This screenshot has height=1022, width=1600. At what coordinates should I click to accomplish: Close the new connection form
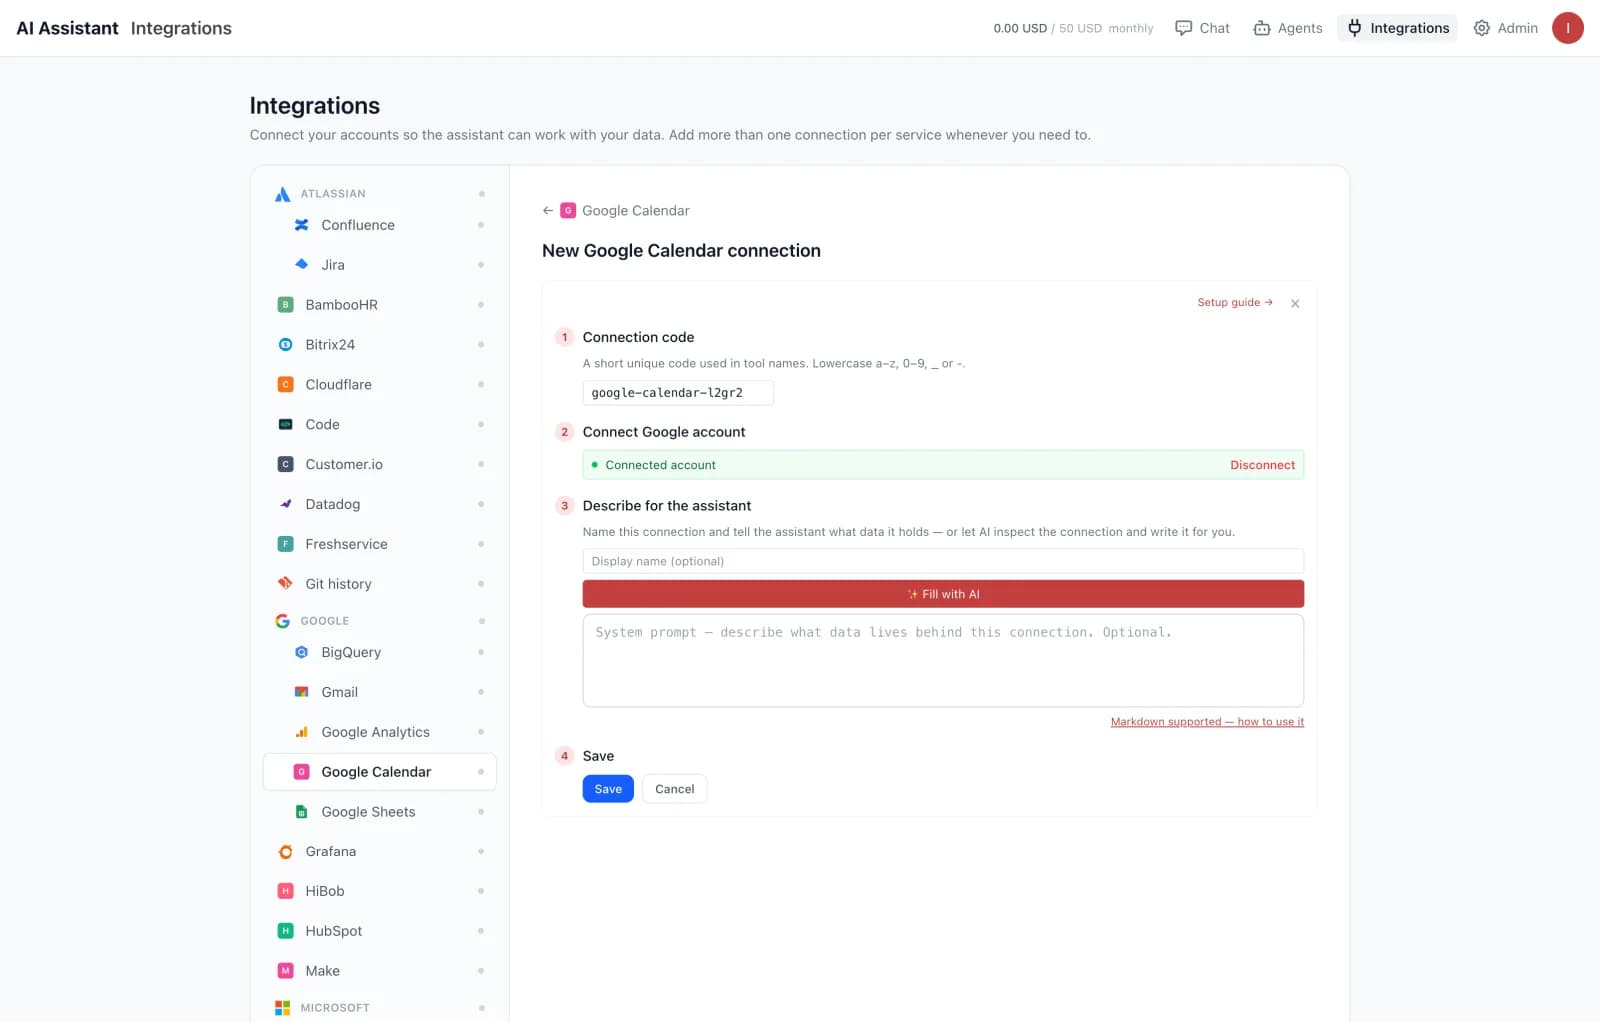tap(1295, 303)
